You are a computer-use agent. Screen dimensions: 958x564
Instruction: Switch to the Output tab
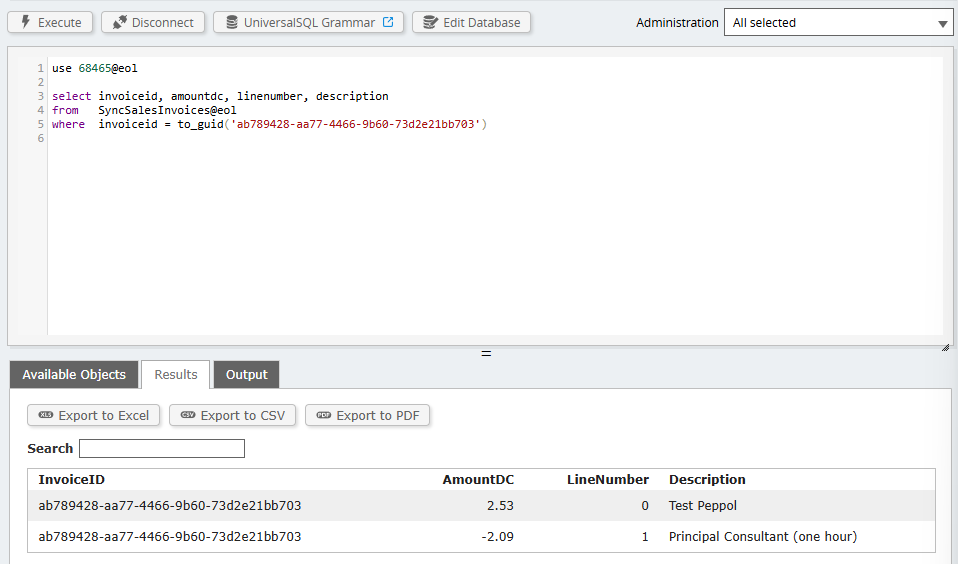tap(246, 374)
